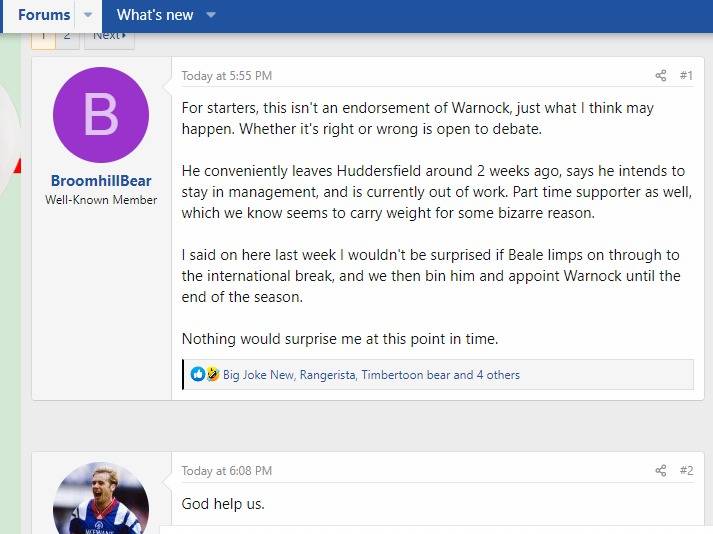
Task: Expand the Forums dropdown arrow
Action: [87, 15]
